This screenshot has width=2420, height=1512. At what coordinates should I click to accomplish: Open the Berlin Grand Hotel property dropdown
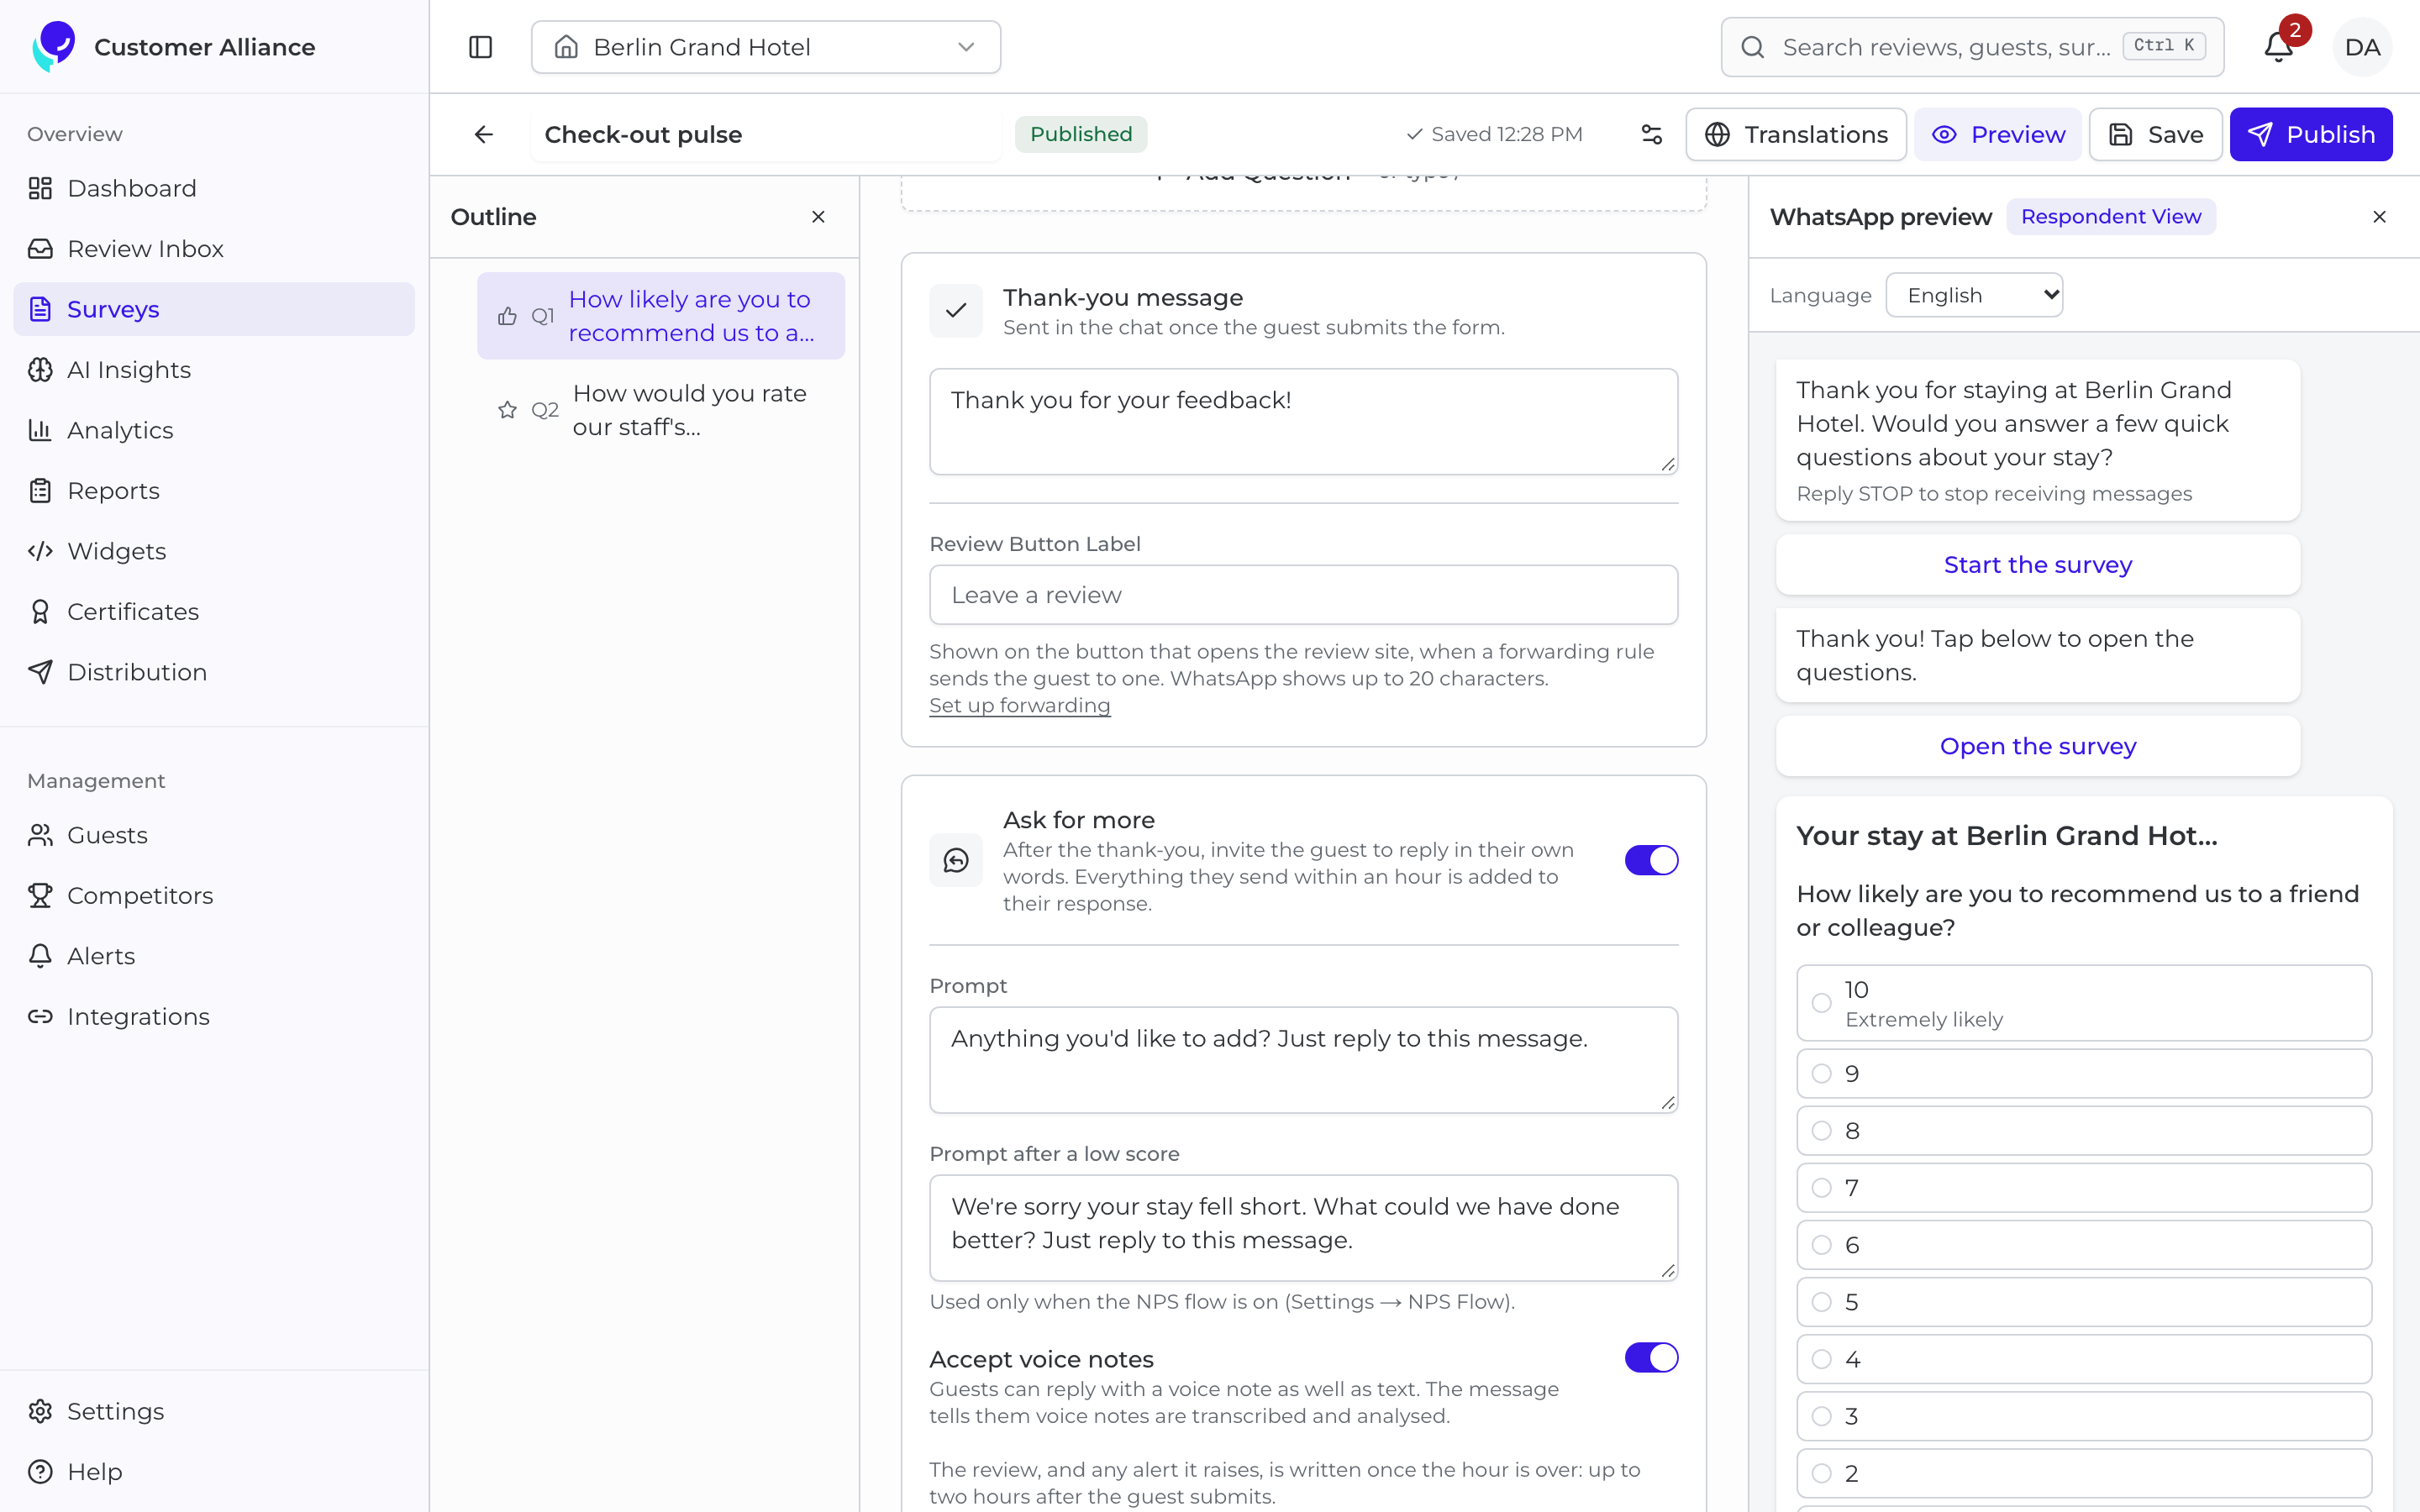pyautogui.click(x=766, y=47)
